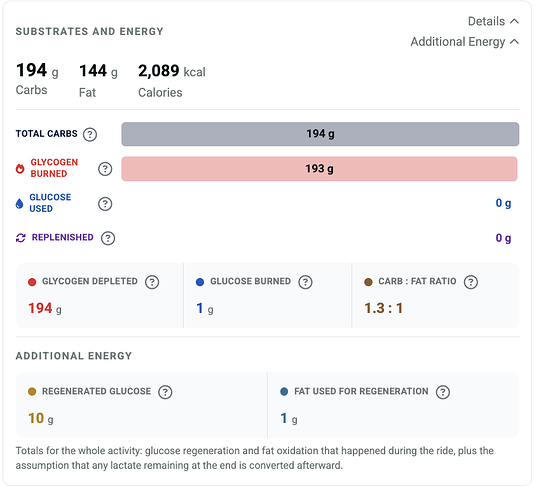Collapse the Details section
Screen dimensions: 548x500
click(493, 21)
